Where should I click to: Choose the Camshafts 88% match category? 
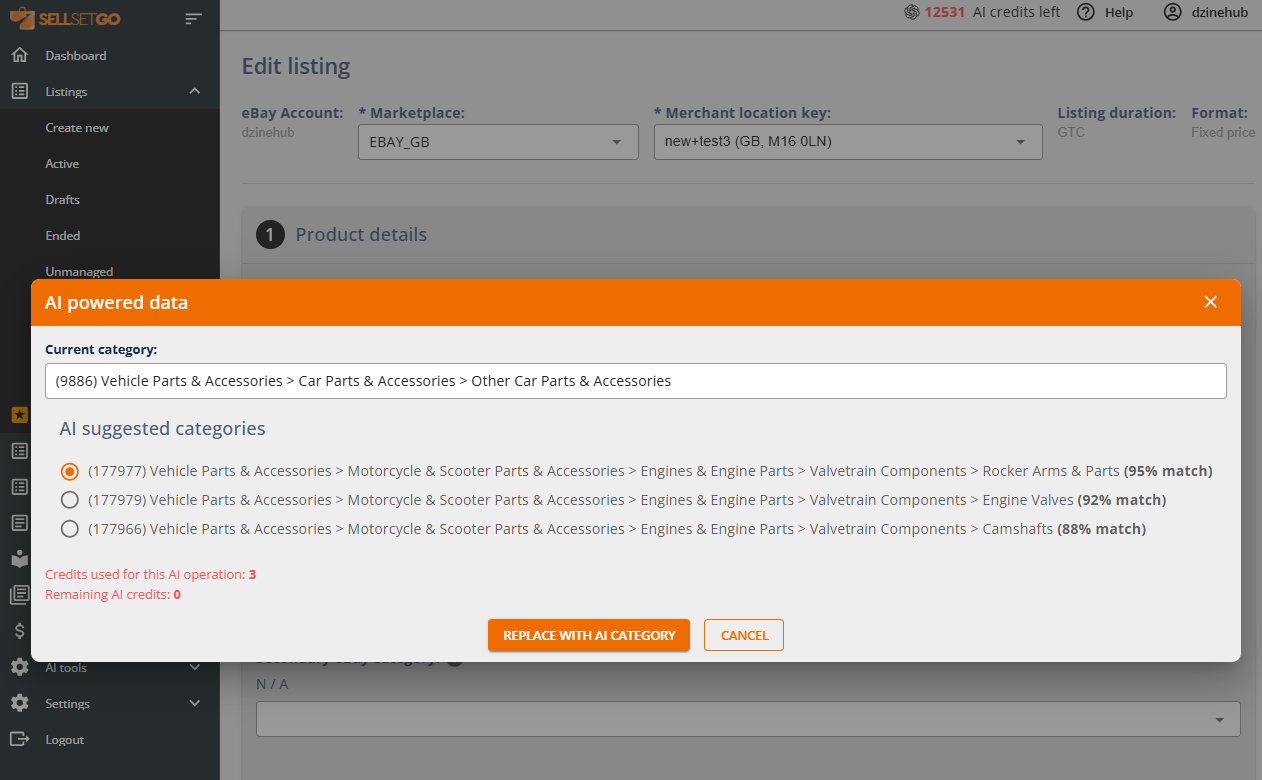pyautogui.click(x=70, y=529)
